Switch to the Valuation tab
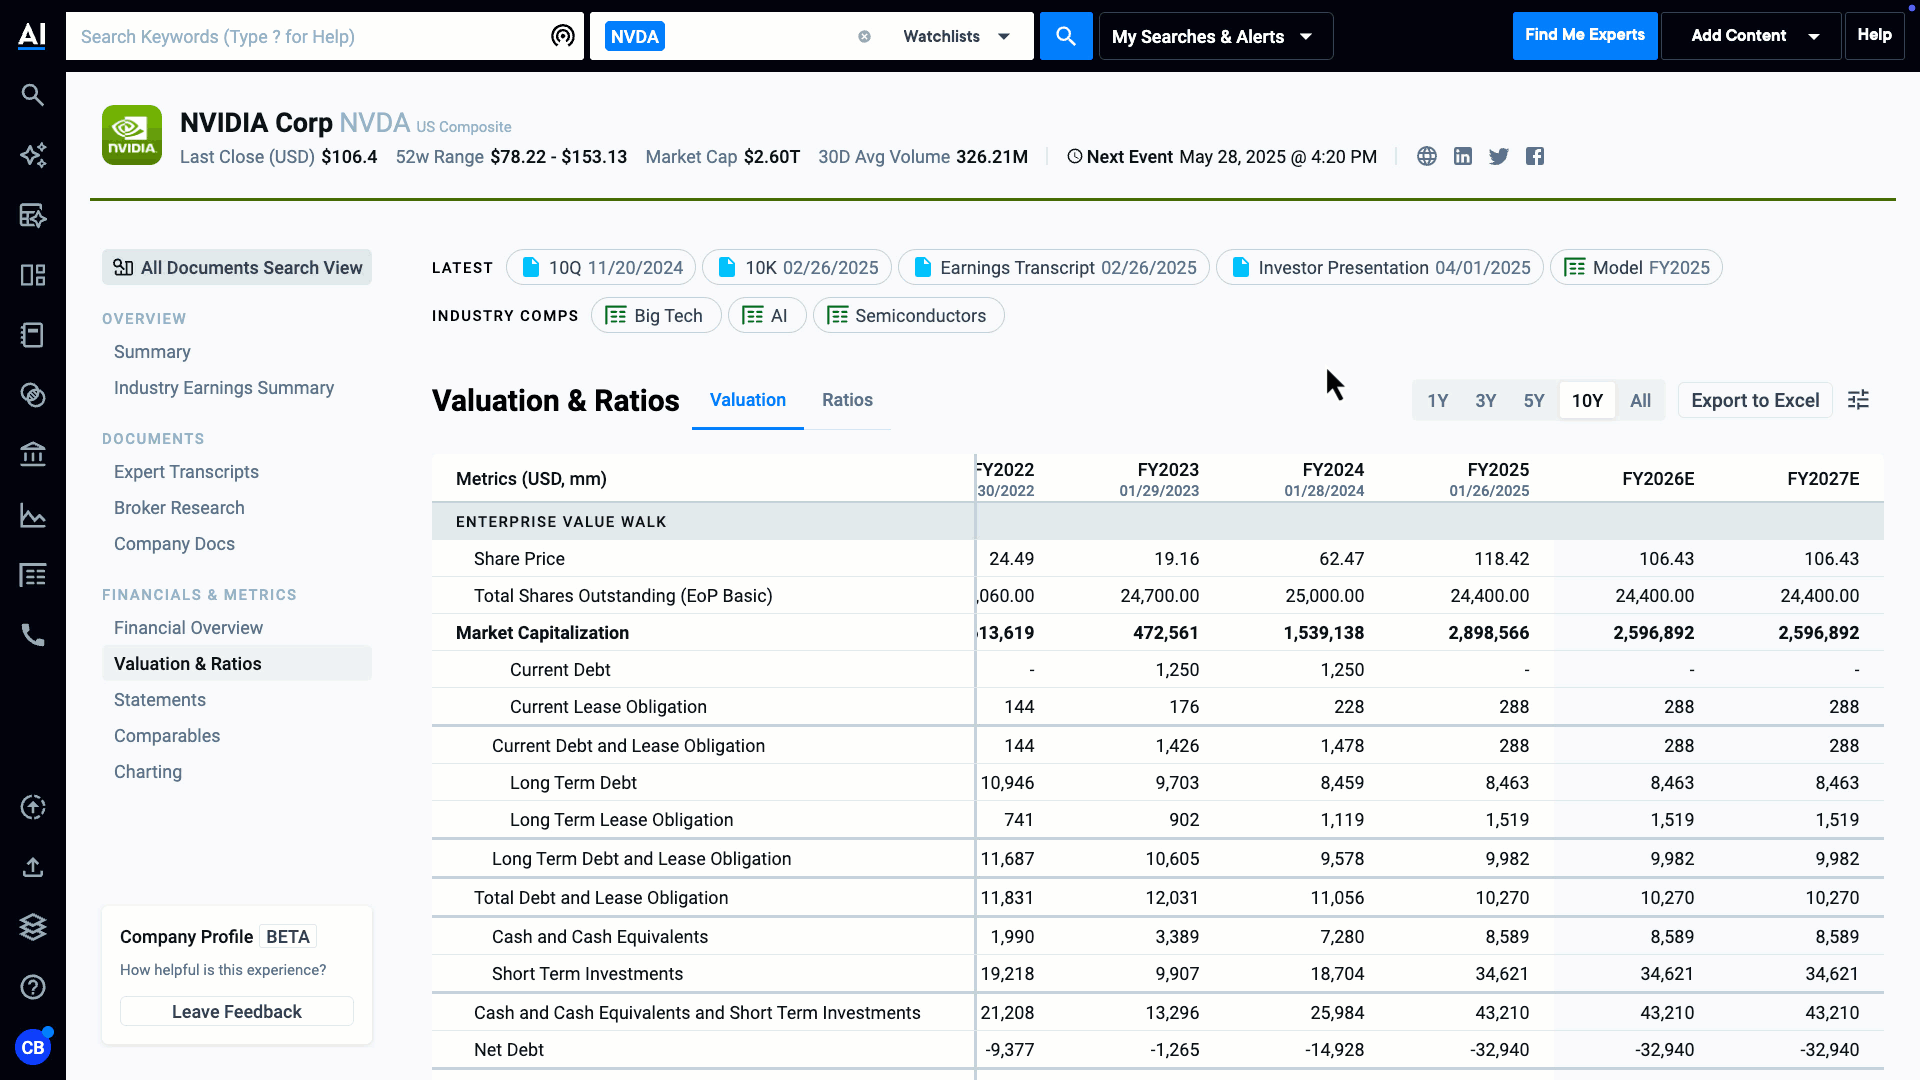The image size is (1920, 1080). (748, 400)
